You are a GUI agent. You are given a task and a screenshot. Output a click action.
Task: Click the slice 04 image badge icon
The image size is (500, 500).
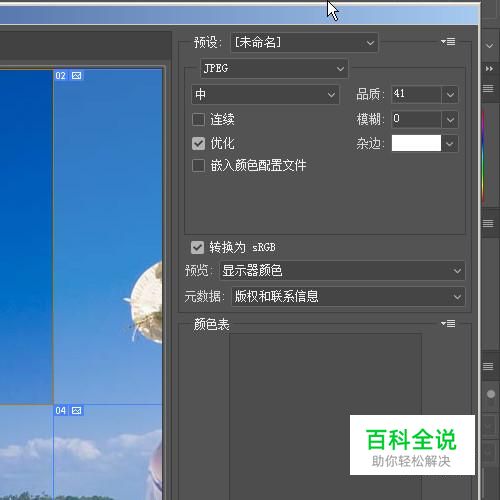(x=76, y=411)
